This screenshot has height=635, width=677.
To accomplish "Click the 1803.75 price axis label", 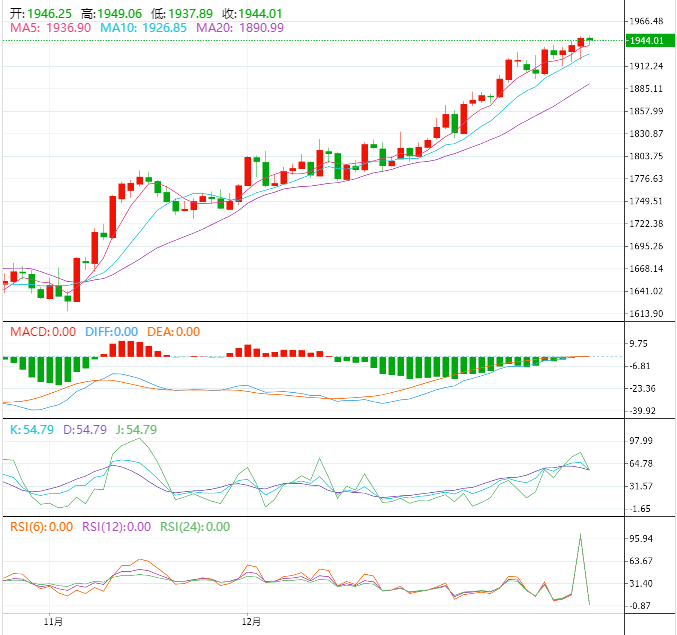I will point(646,156).
